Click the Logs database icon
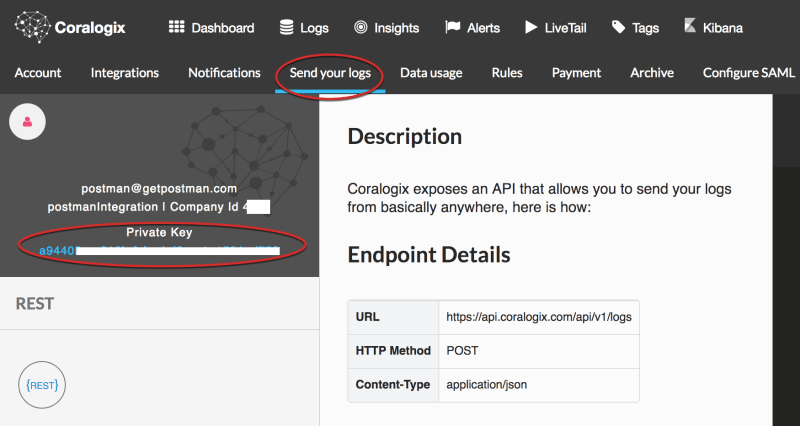The height and width of the screenshot is (426, 800). 287,27
